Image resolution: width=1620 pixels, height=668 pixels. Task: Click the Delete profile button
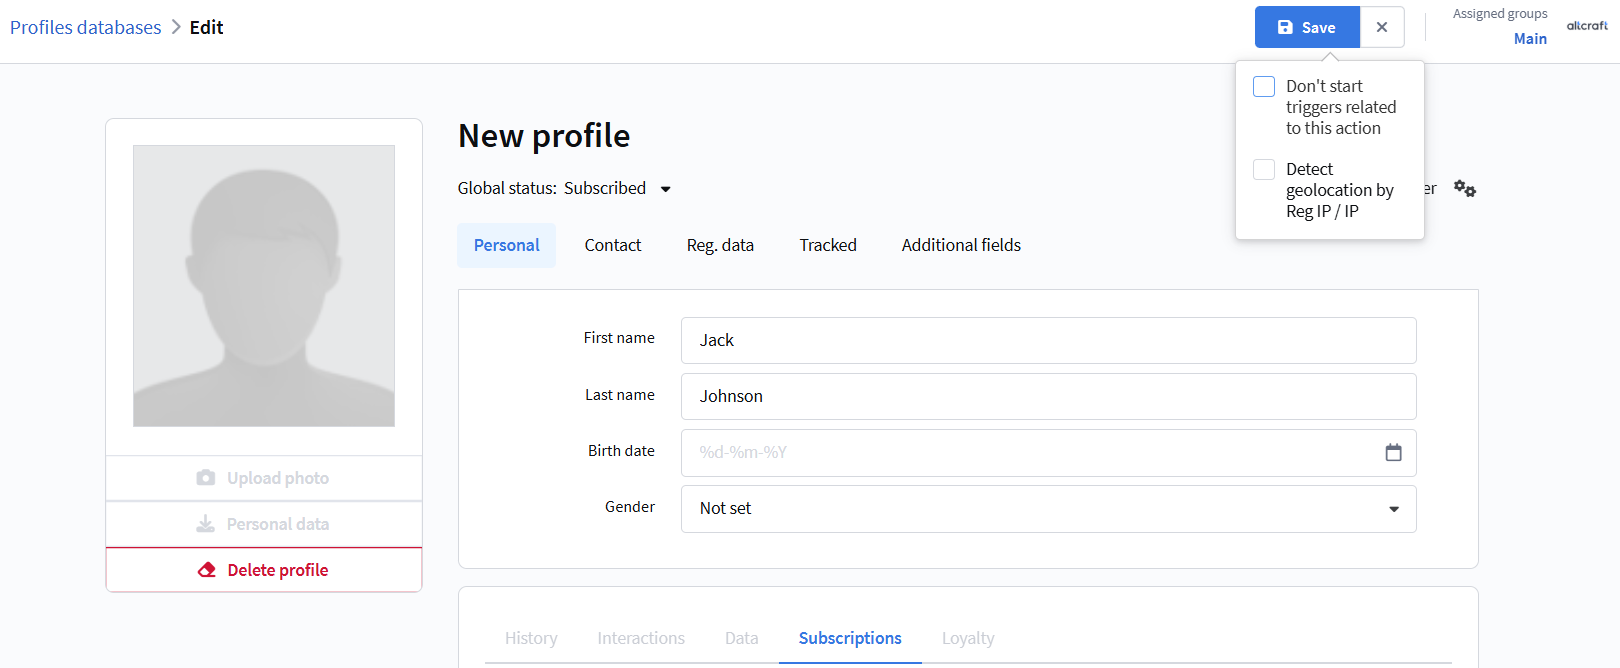point(264,570)
